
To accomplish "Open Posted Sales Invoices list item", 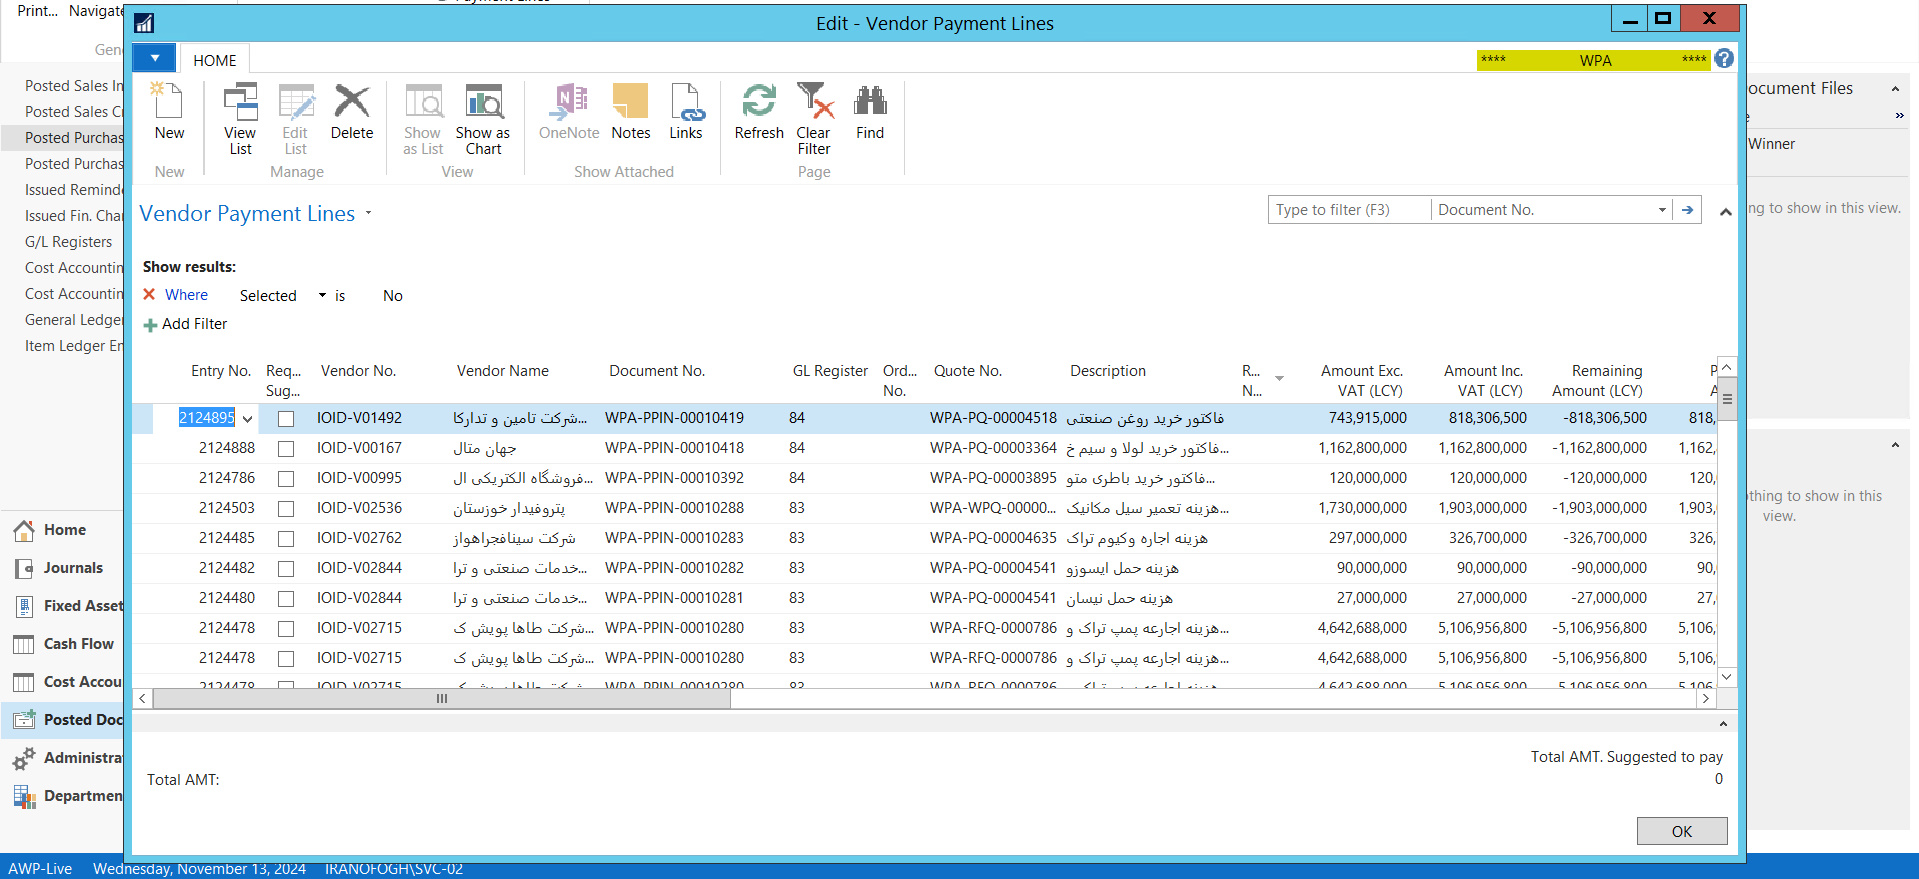I will tap(74, 86).
